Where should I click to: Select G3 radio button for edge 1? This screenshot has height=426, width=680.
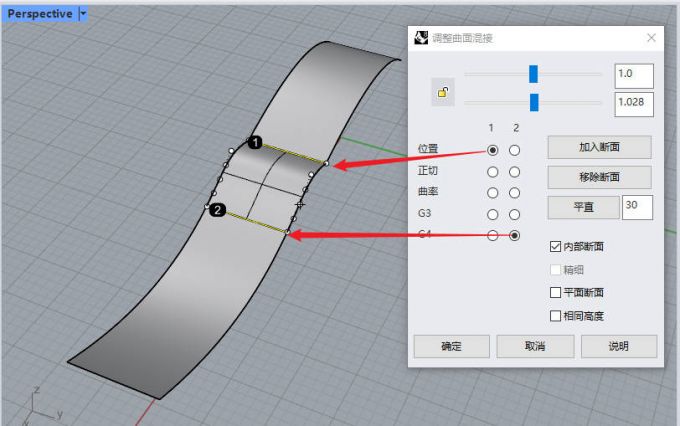tap(492, 214)
